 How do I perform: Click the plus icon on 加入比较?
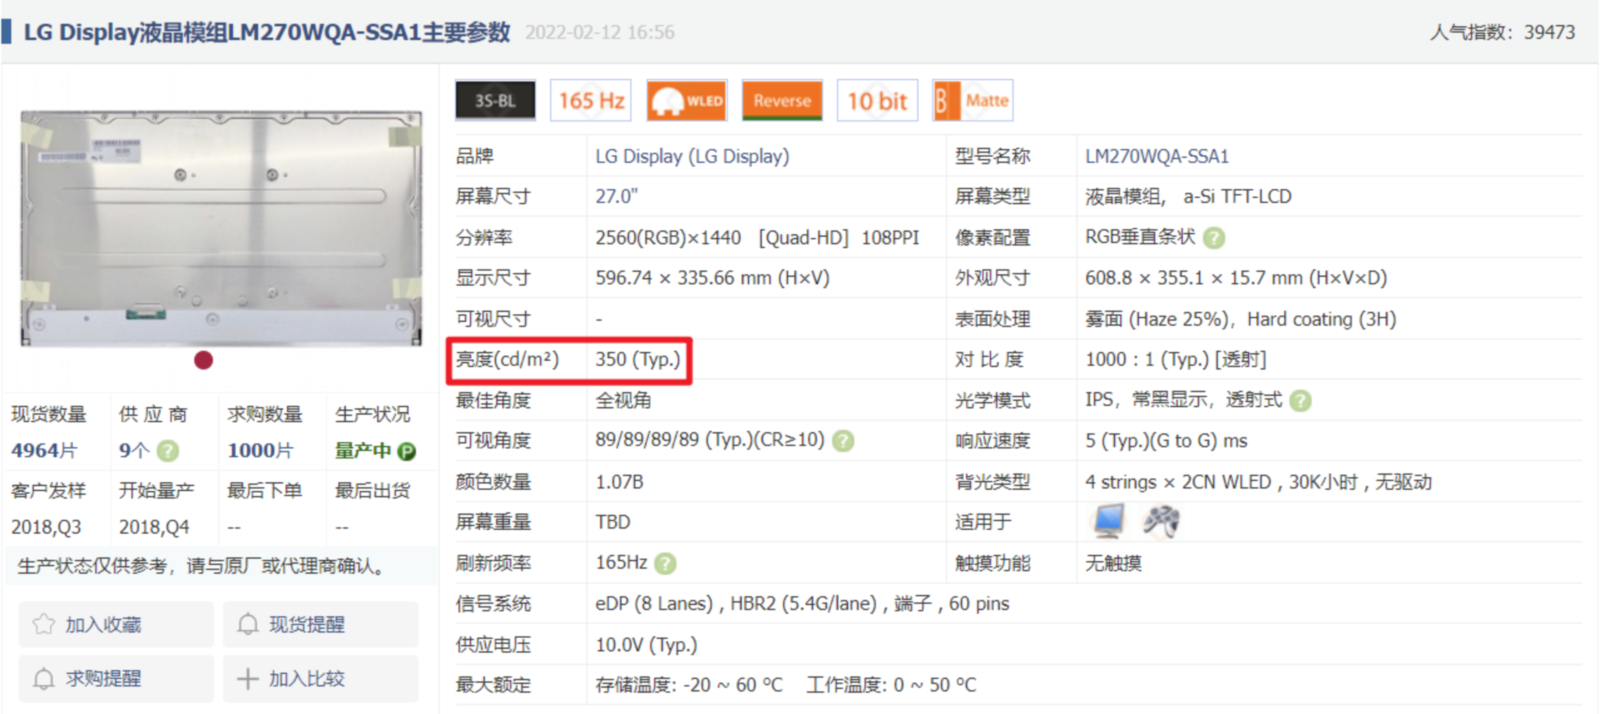247,679
